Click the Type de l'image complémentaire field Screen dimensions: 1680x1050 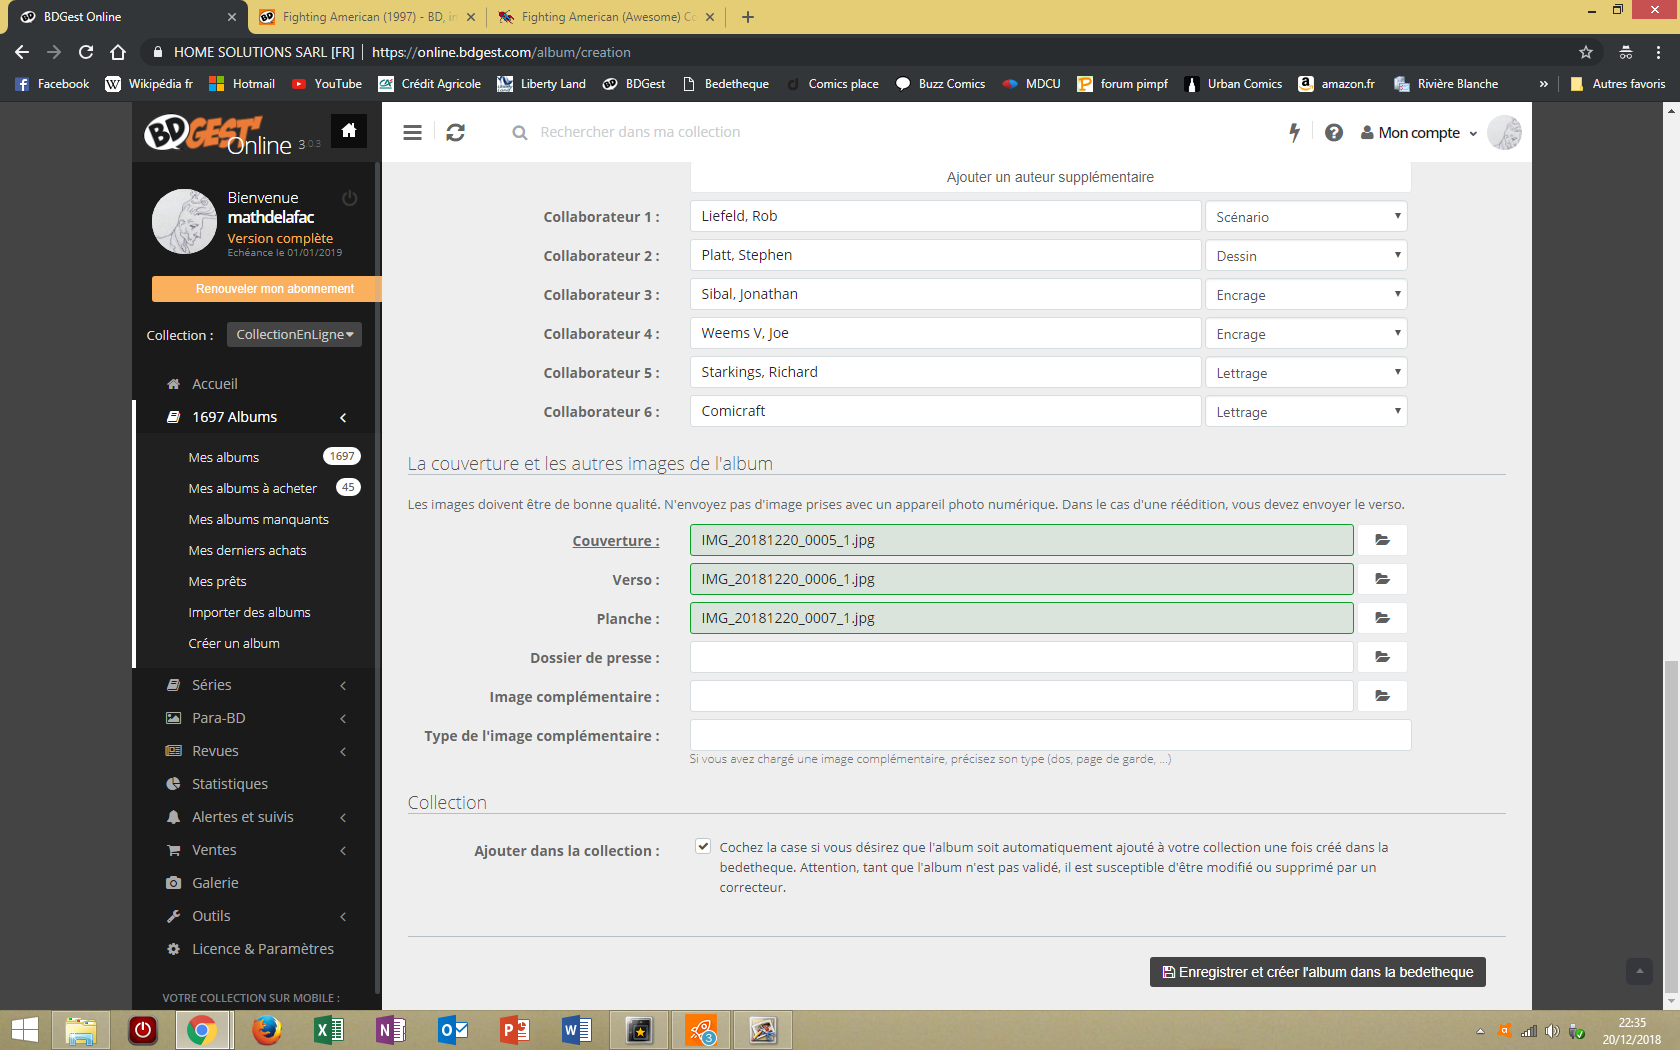1050,735
